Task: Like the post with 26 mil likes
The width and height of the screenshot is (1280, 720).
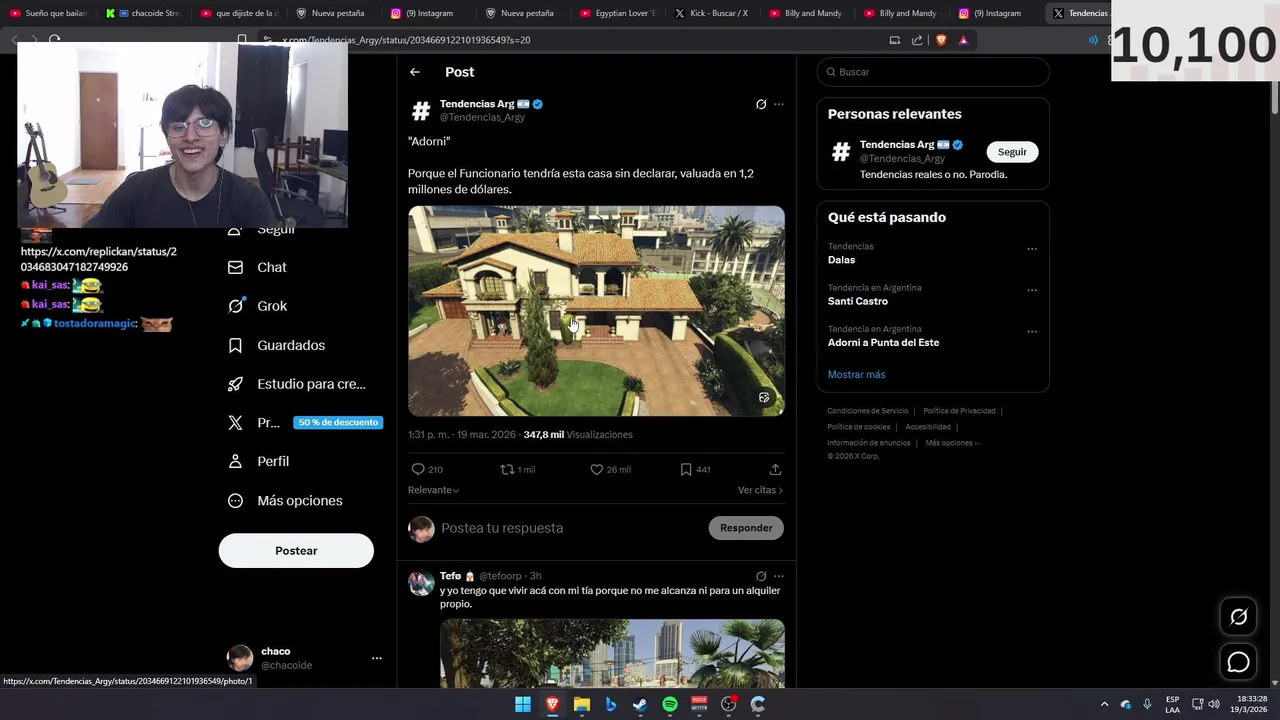Action: pos(610,469)
